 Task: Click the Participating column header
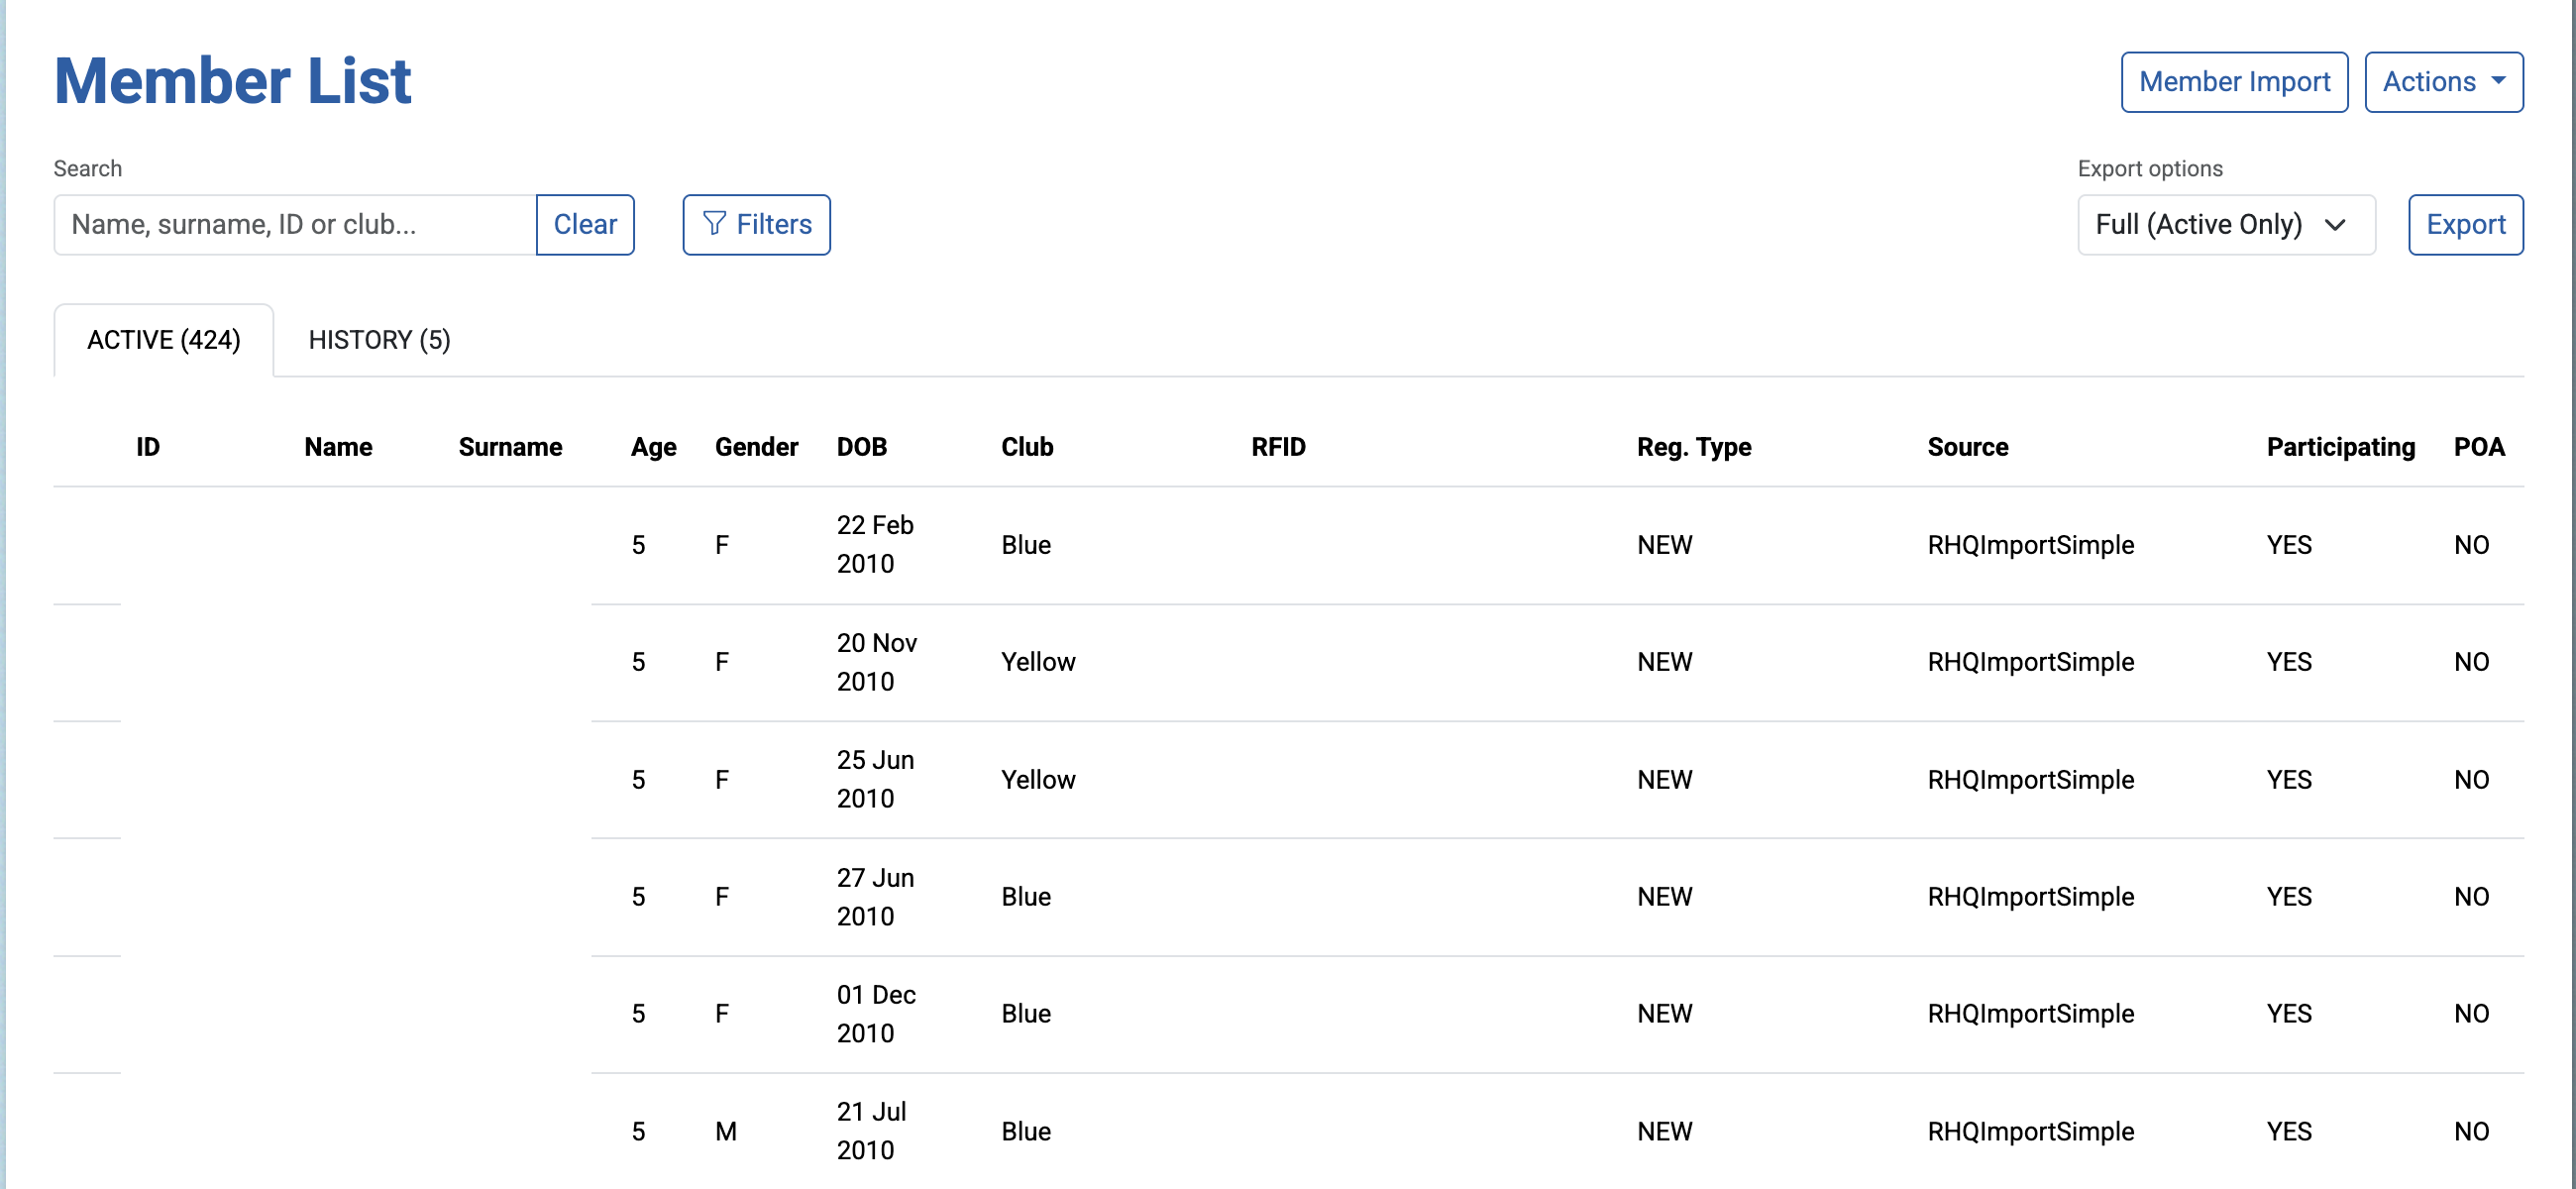[2340, 447]
